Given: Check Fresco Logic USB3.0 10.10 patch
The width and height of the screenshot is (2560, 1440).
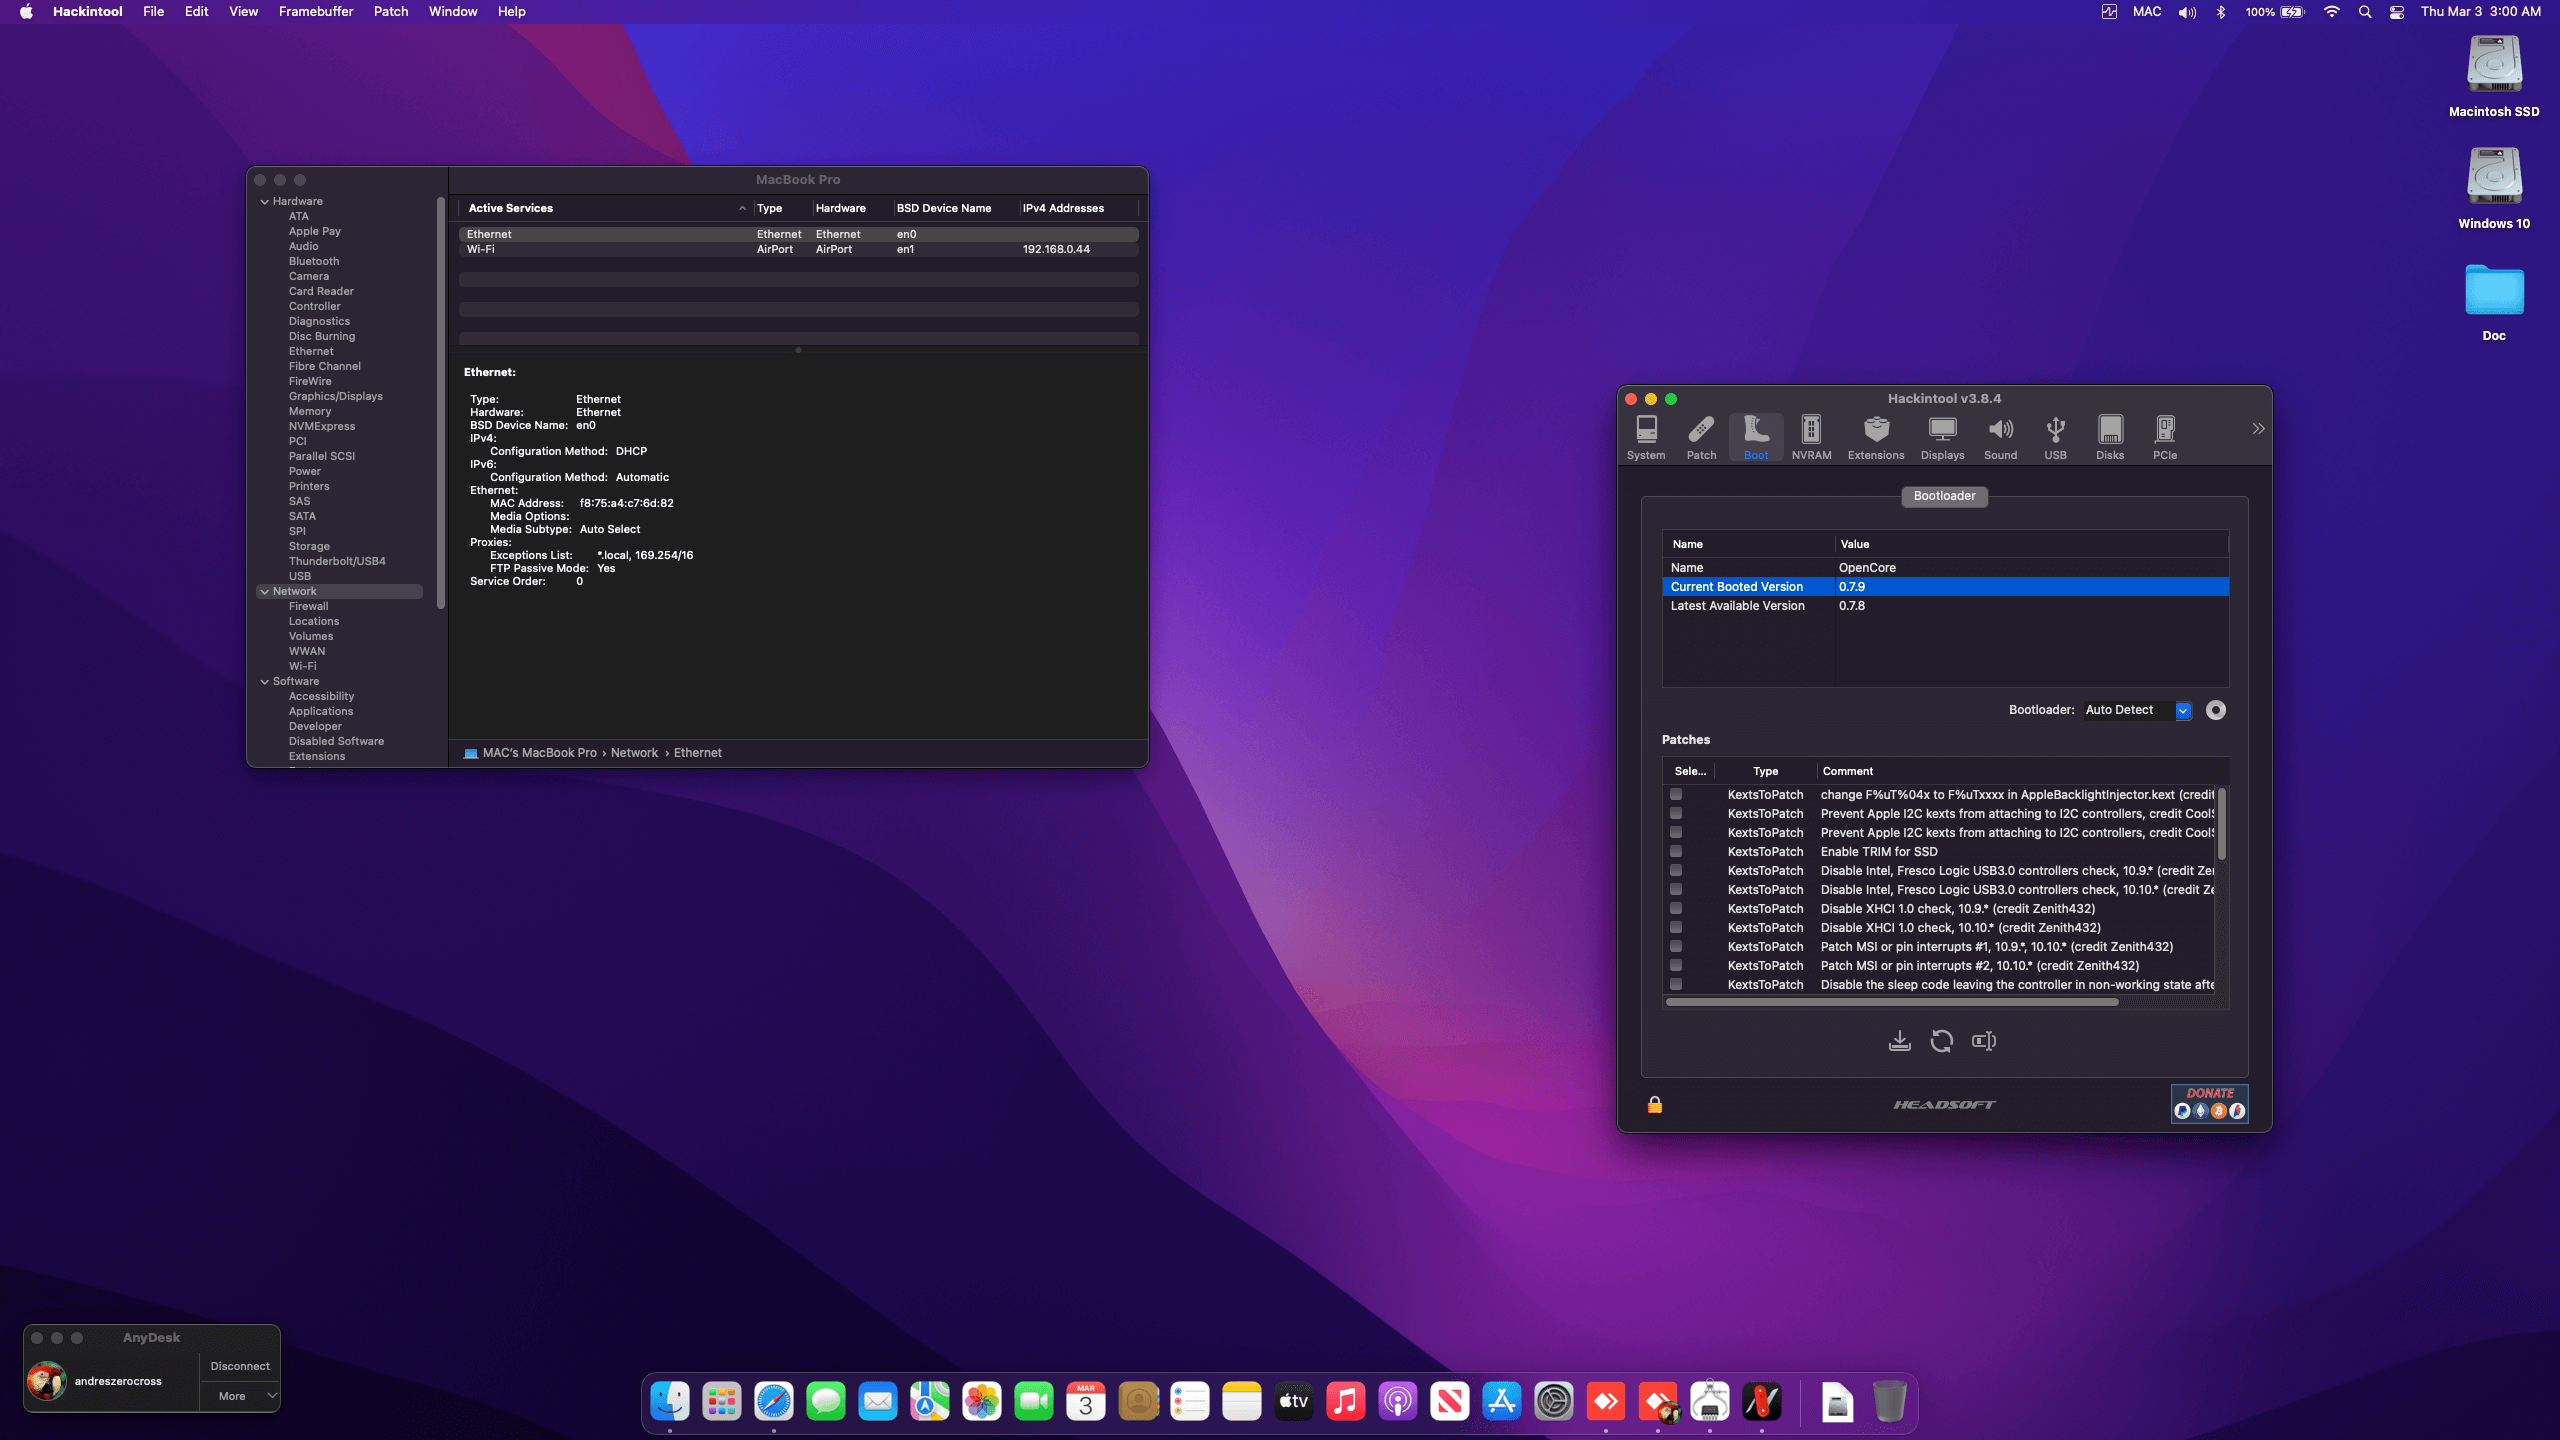Looking at the screenshot, I should 1676,889.
